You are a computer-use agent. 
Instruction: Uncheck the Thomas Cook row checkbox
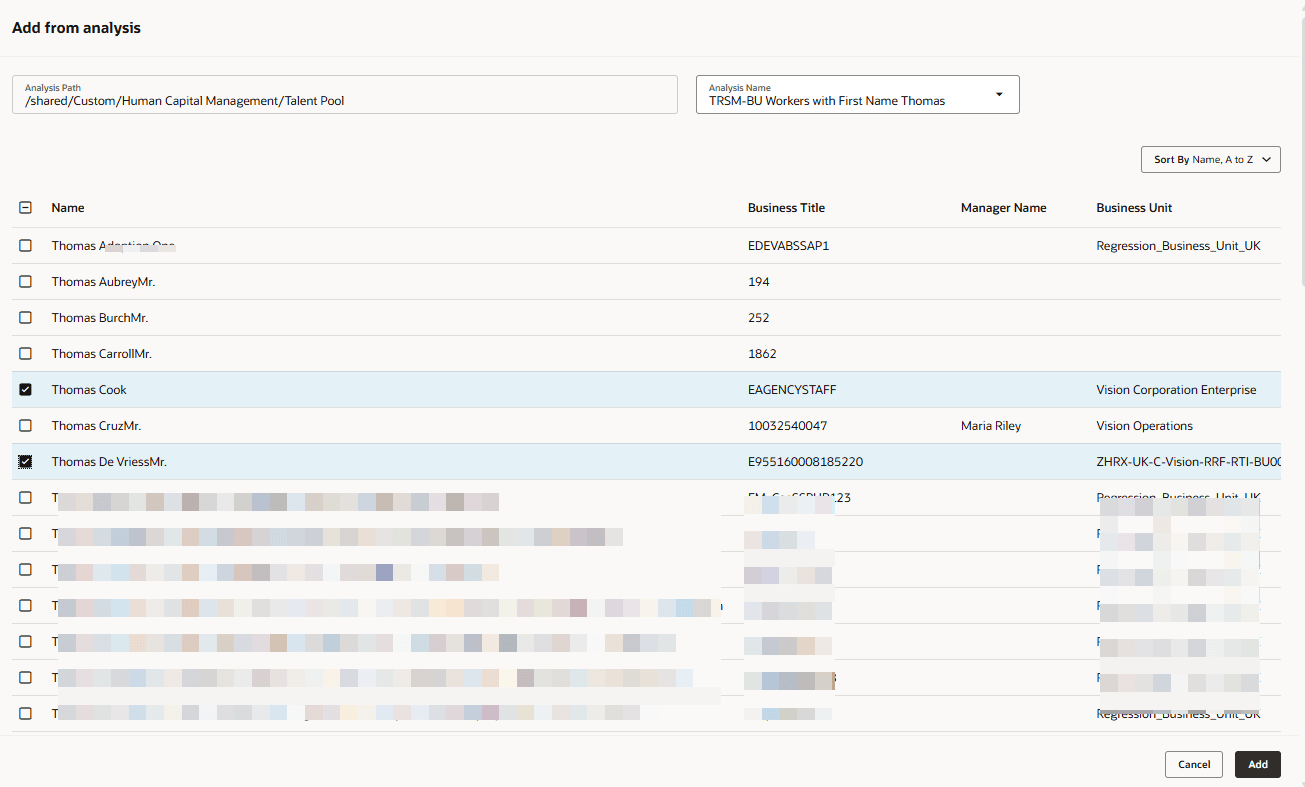tap(26, 390)
